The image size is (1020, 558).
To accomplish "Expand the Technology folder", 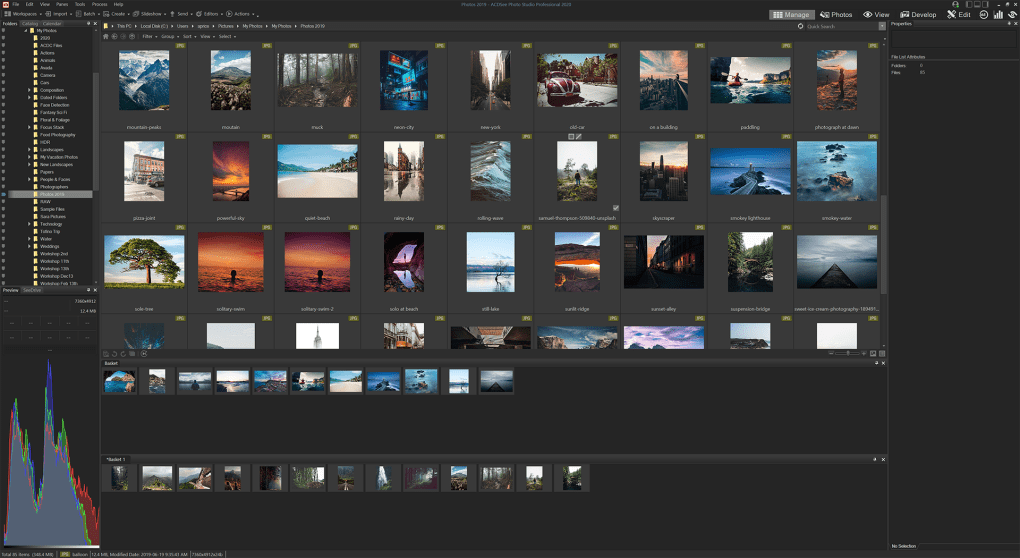I will 29,224.
